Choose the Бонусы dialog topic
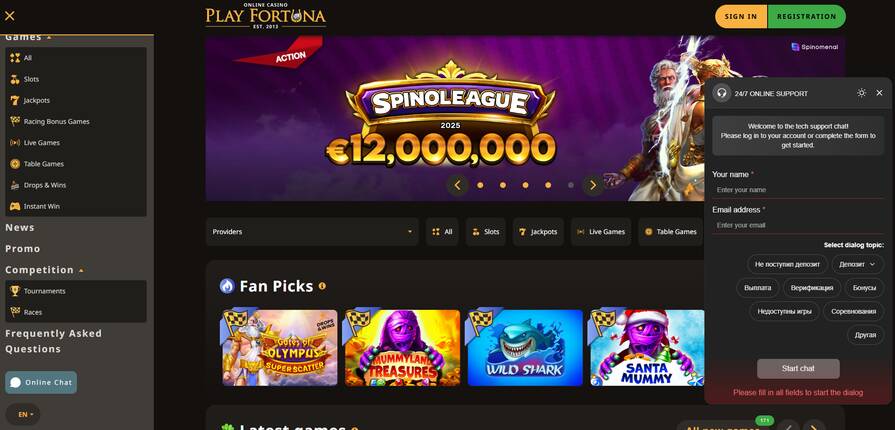The height and width of the screenshot is (430, 895). [x=864, y=288]
